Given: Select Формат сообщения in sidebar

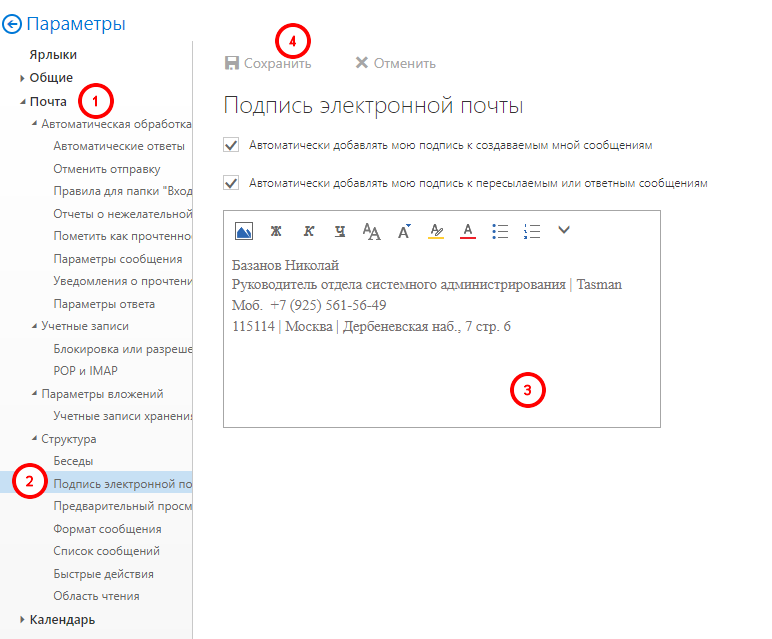Looking at the screenshot, I should (107, 529).
